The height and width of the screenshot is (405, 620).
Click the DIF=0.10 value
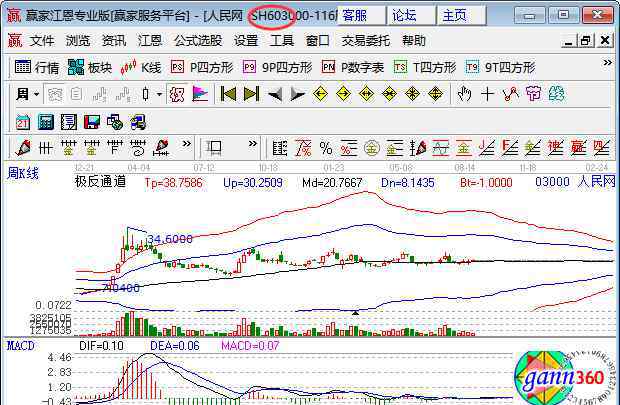tap(102, 346)
